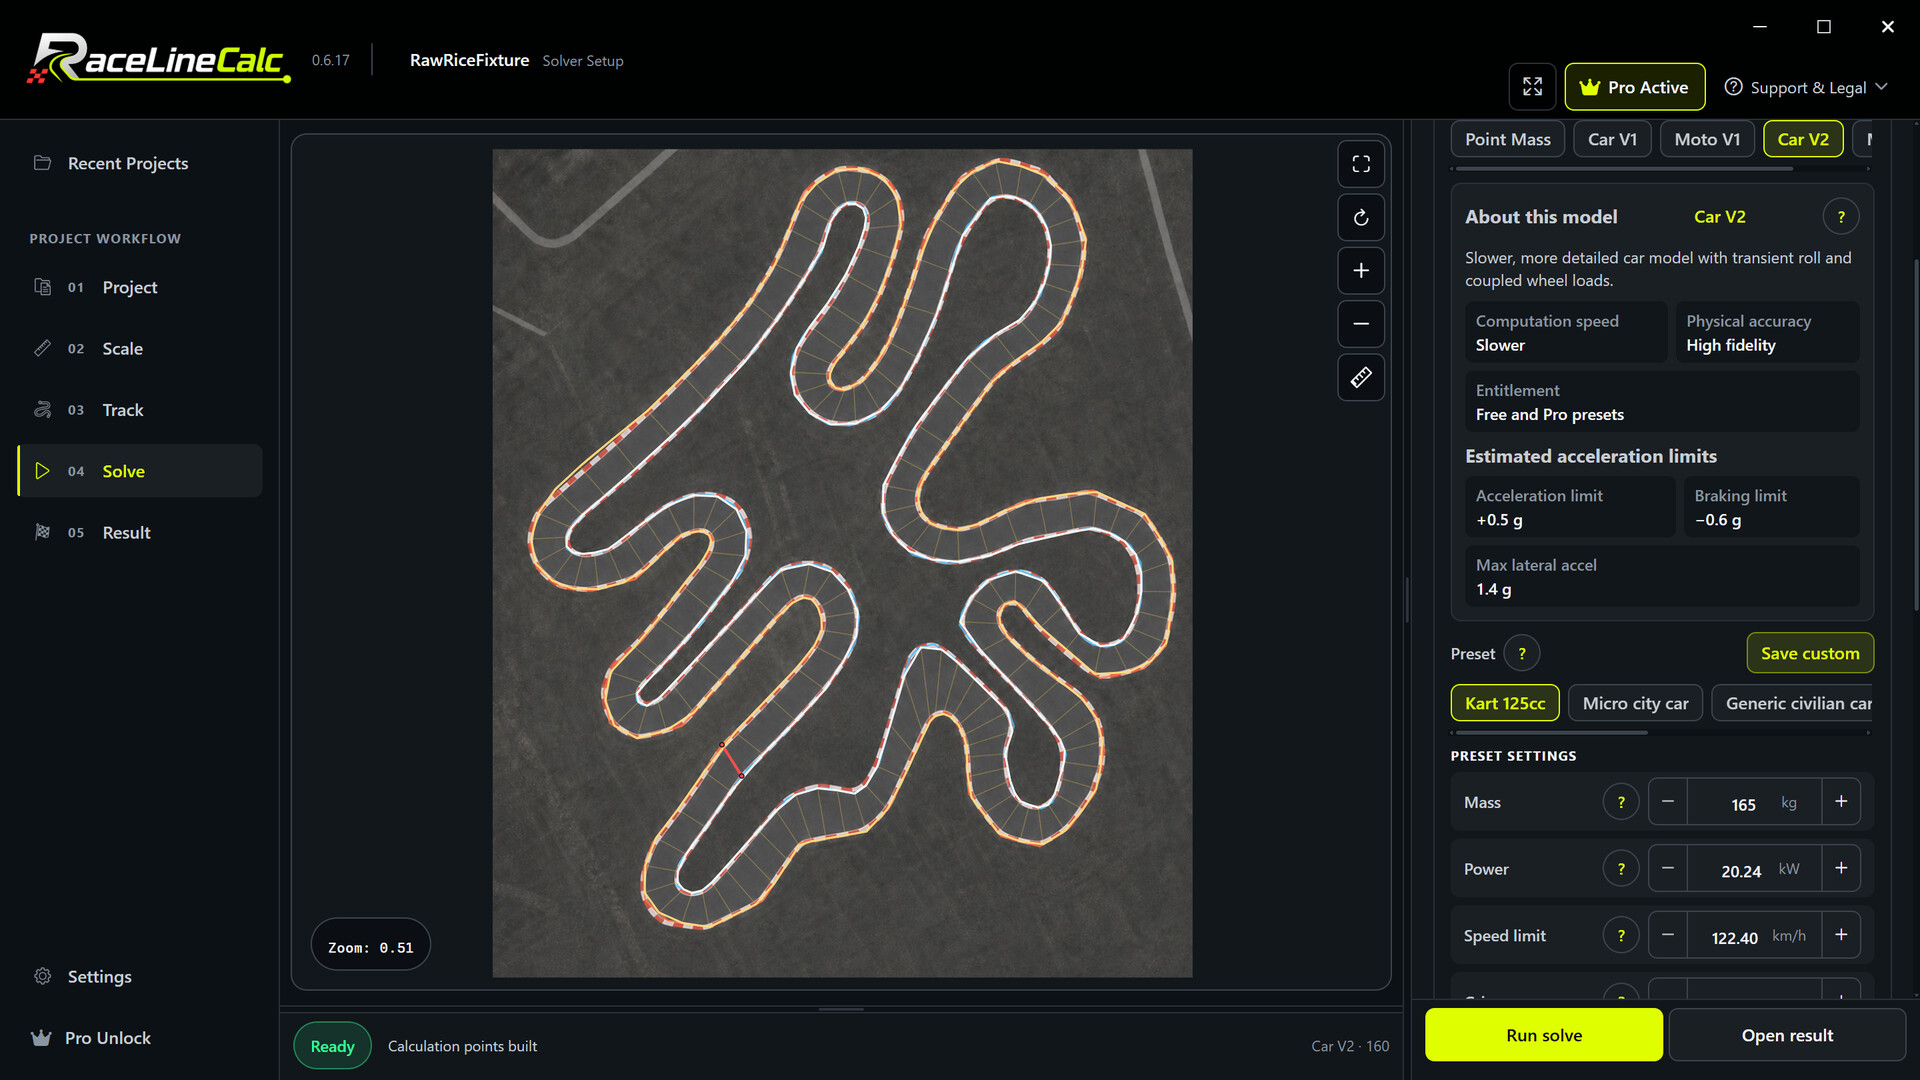Increase Power with plus stepper
The width and height of the screenshot is (1920, 1080).
point(1841,869)
